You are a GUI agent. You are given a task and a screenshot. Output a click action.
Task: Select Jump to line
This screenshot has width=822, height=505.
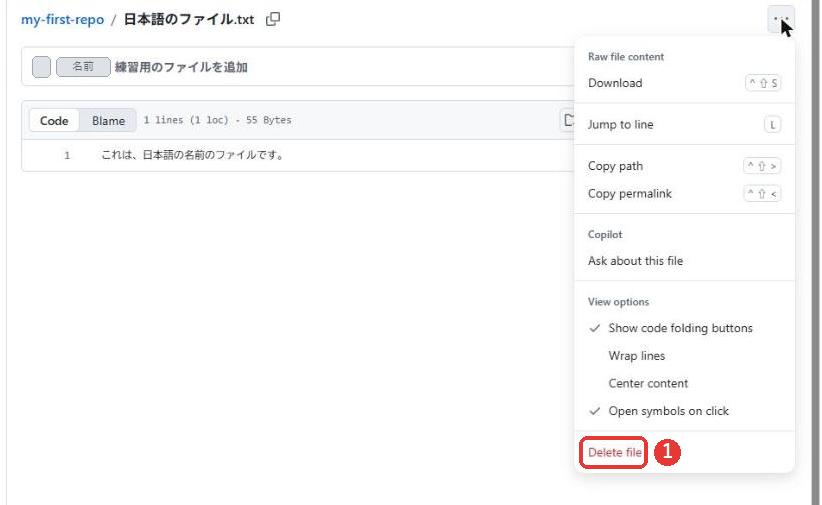point(684,124)
